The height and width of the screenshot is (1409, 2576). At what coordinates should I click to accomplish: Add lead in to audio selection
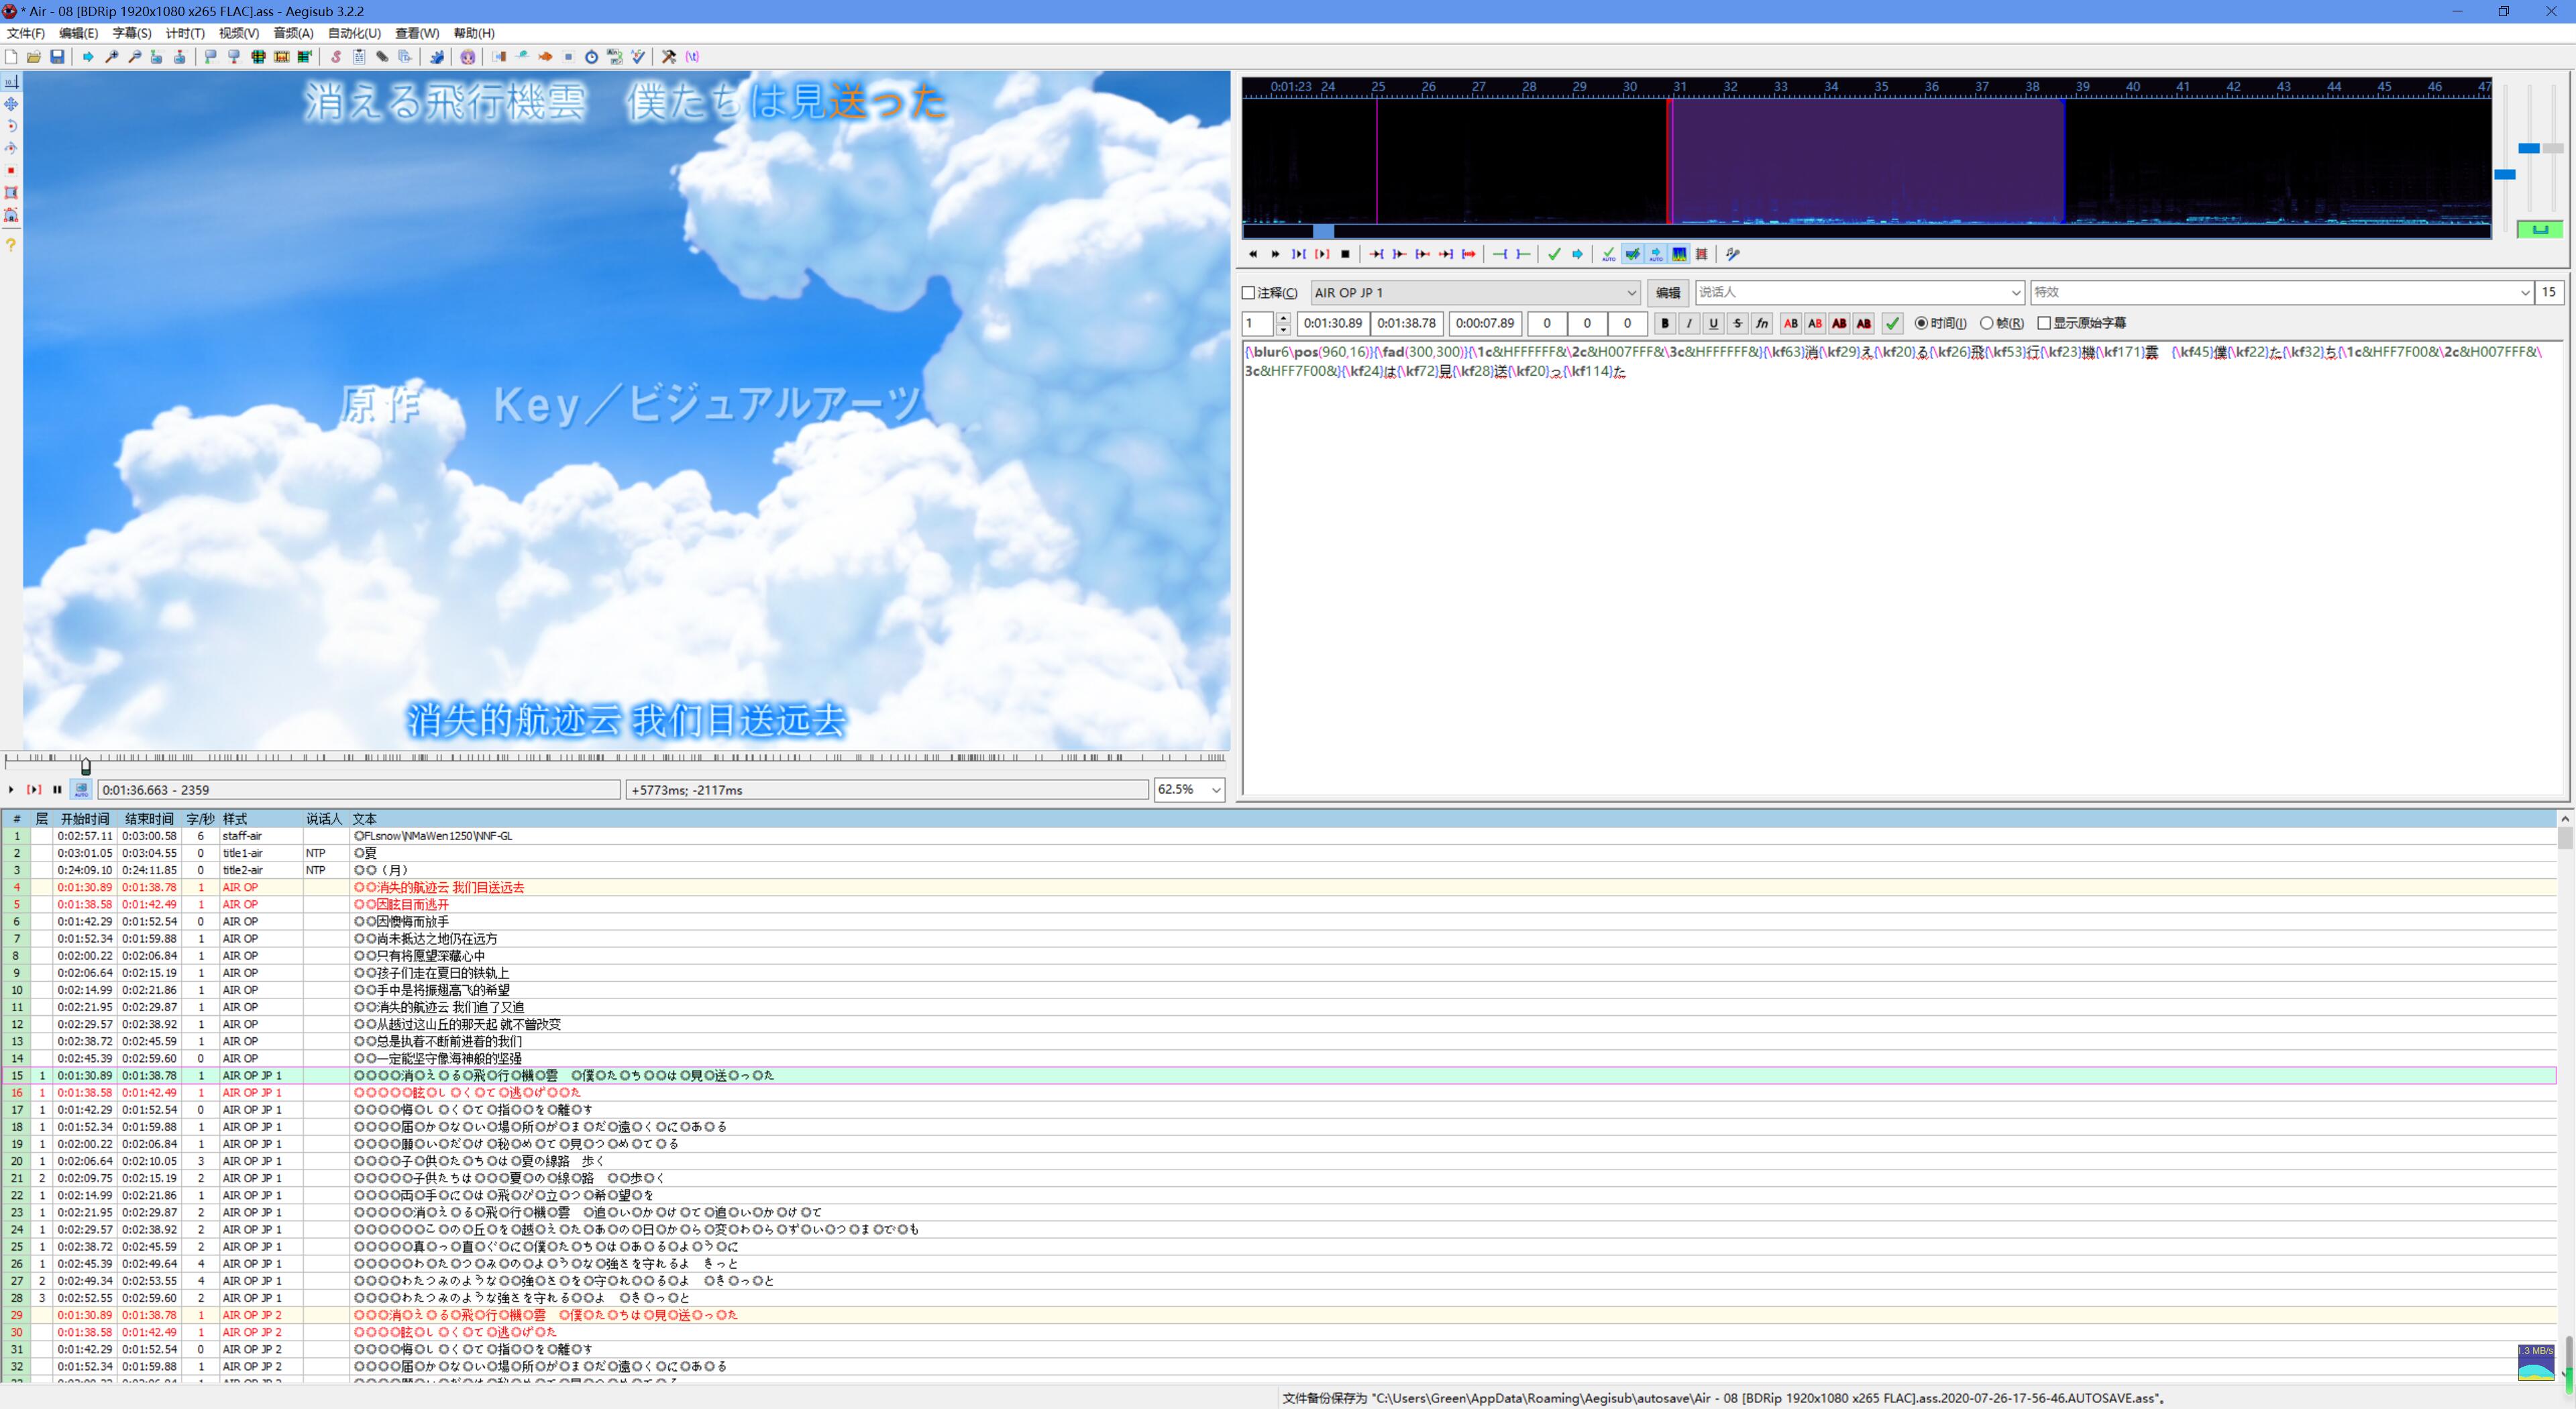(1500, 254)
